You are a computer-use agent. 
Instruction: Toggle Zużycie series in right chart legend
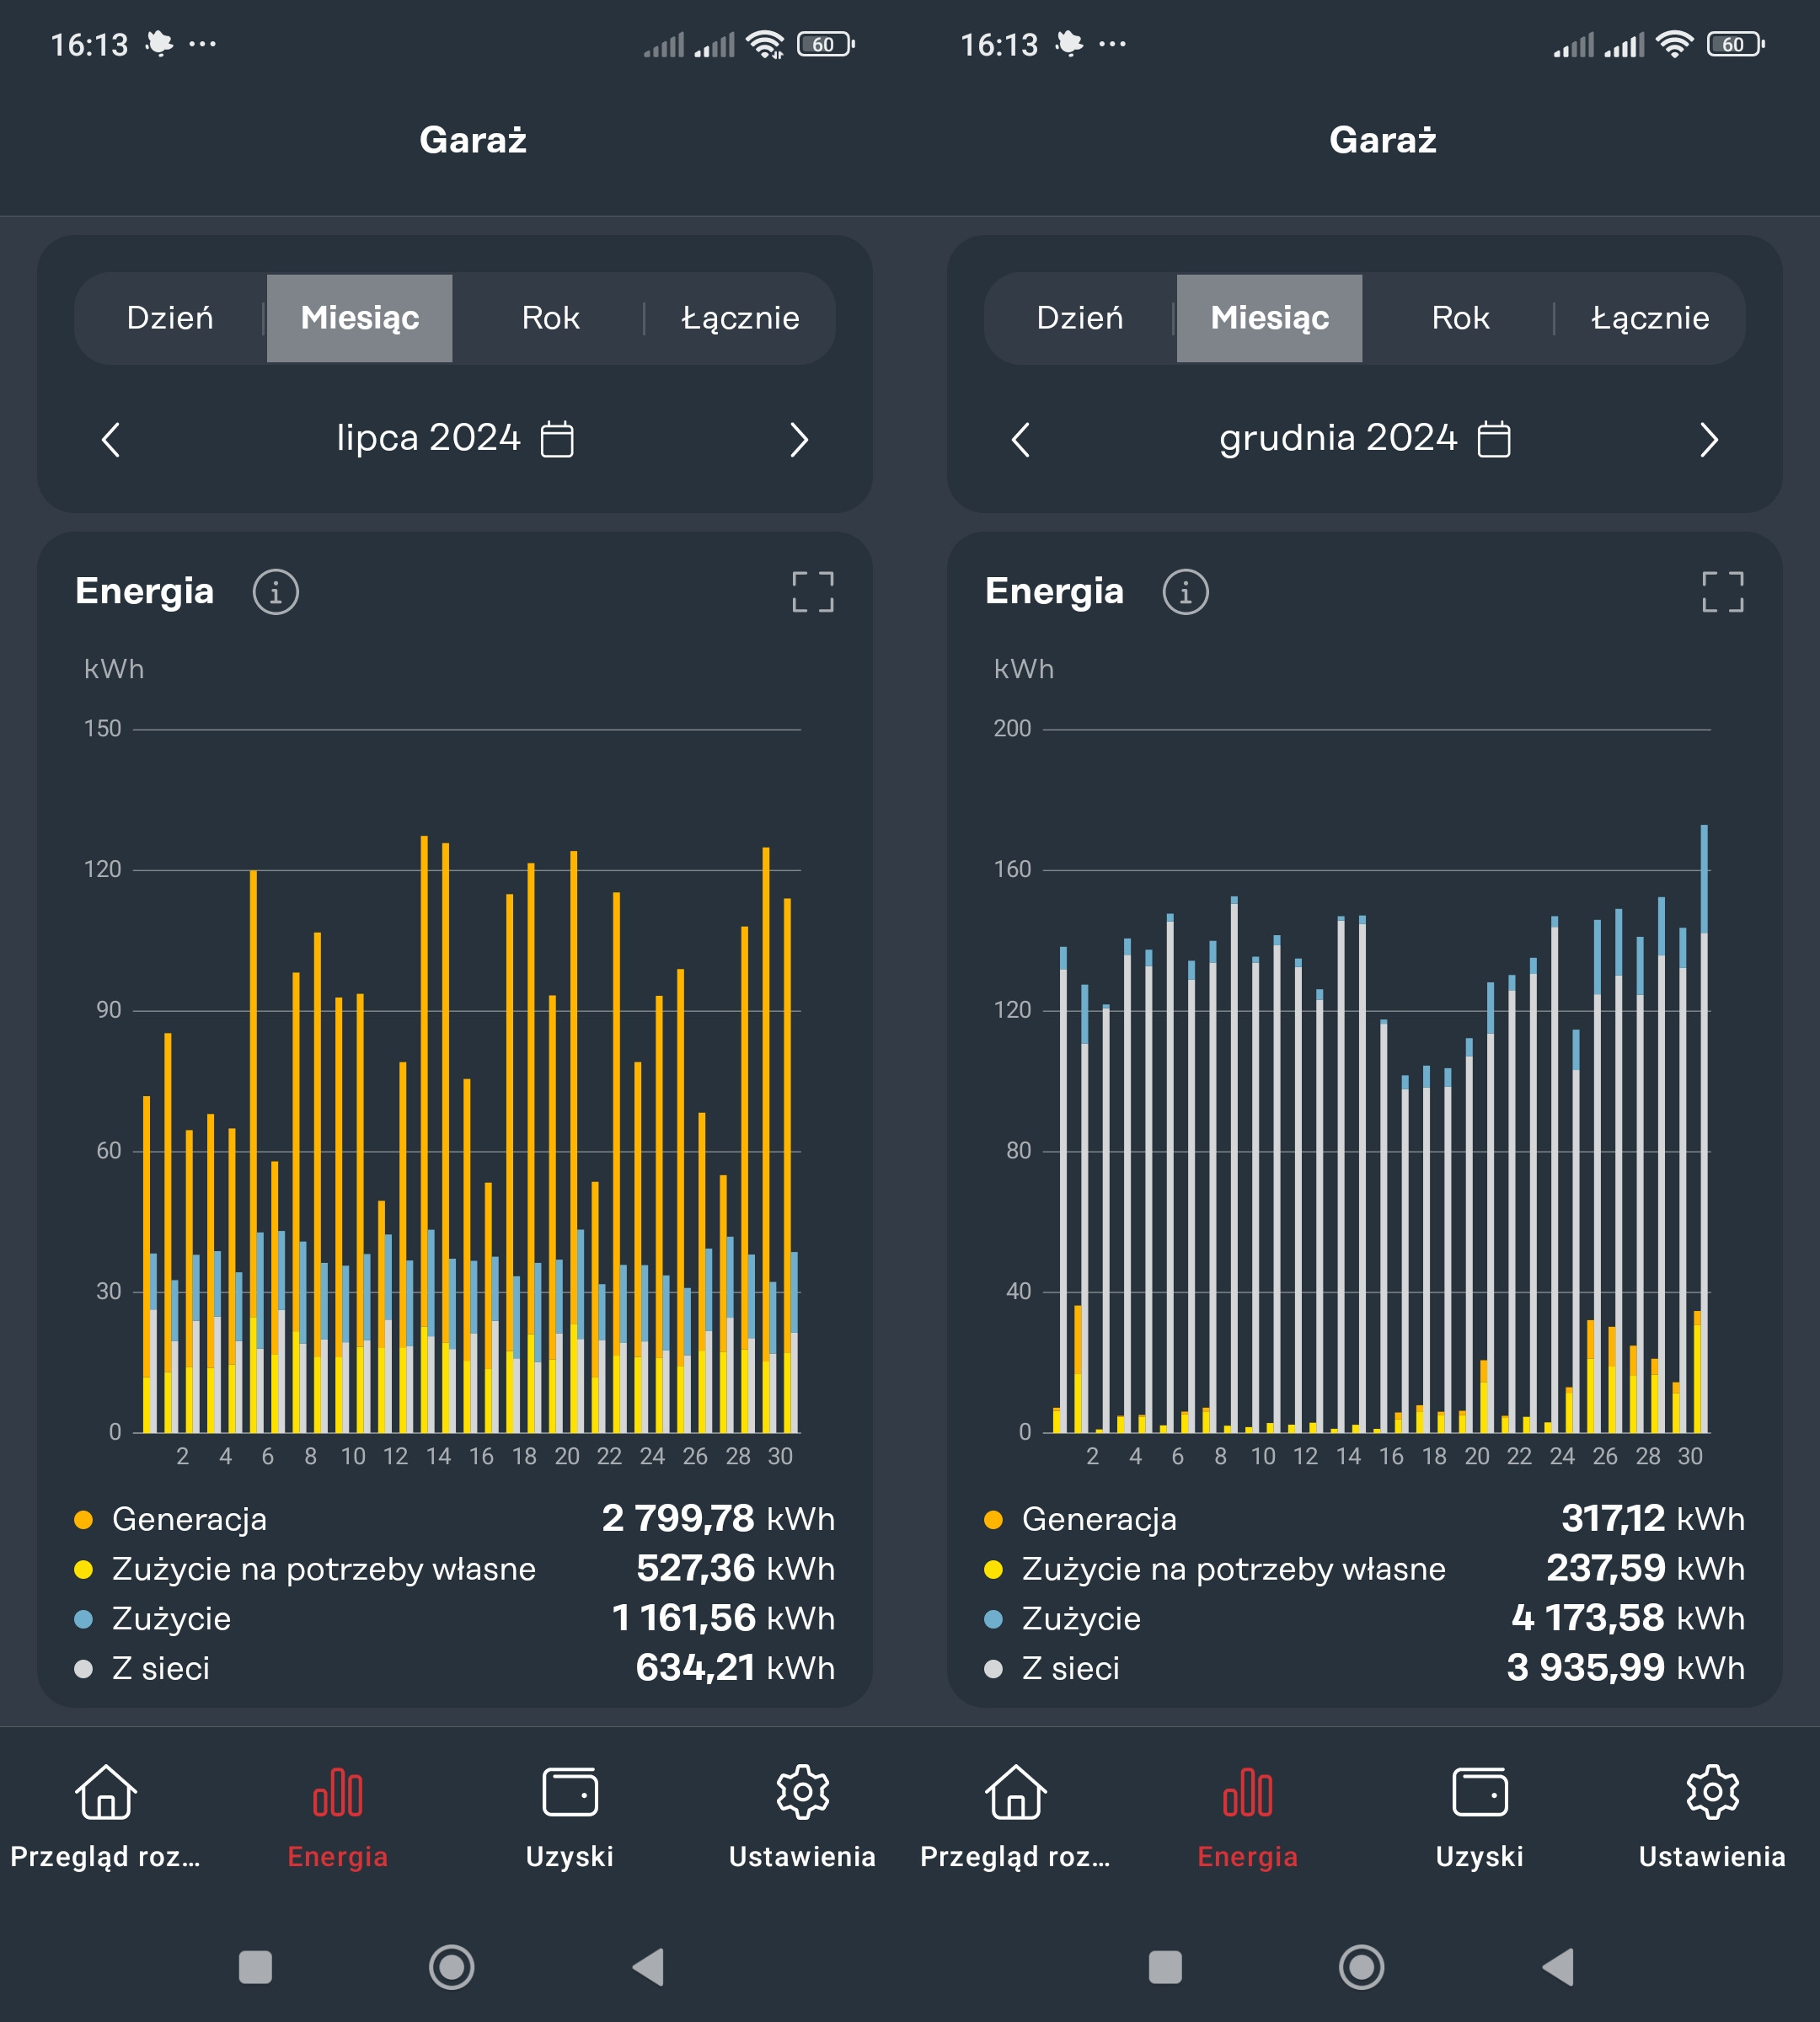click(1080, 1618)
